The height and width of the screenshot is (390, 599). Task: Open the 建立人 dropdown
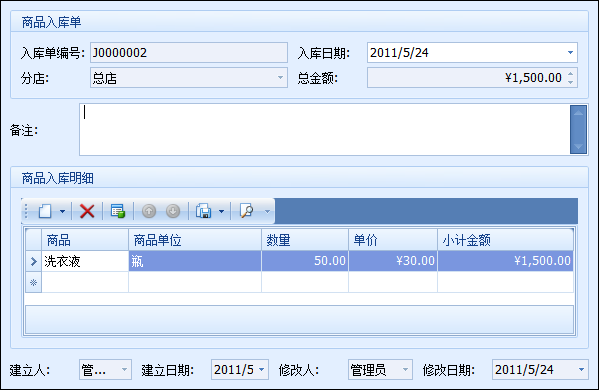pyautogui.click(x=124, y=370)
